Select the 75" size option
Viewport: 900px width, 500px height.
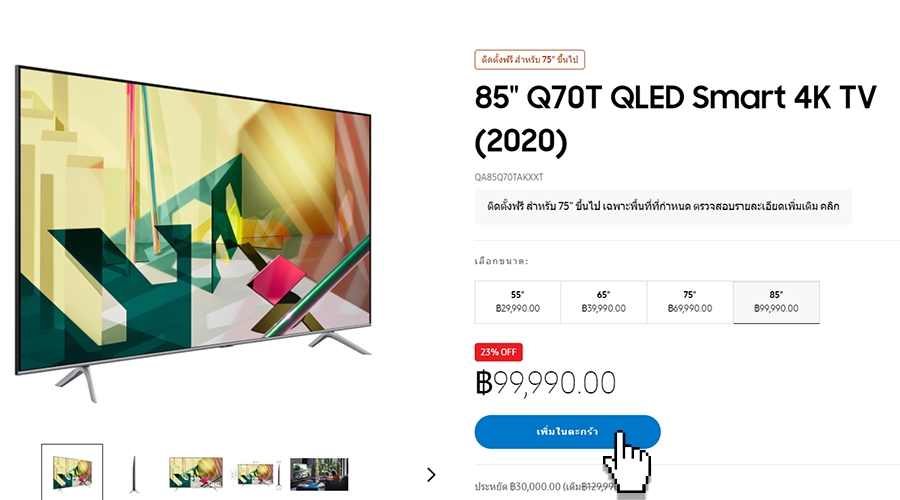pos(690,302)
